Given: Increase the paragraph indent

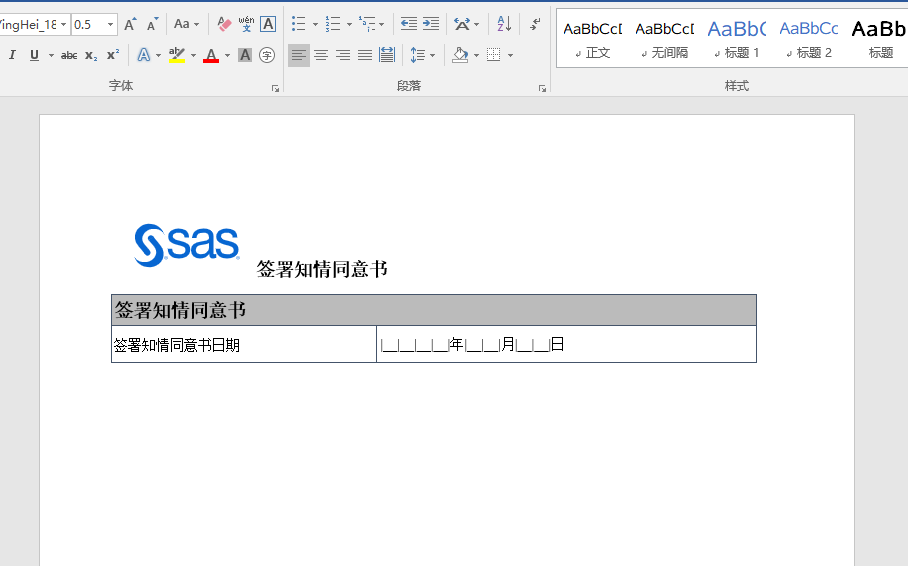Looking at the screenshot, I should click(x=431, y=24).
